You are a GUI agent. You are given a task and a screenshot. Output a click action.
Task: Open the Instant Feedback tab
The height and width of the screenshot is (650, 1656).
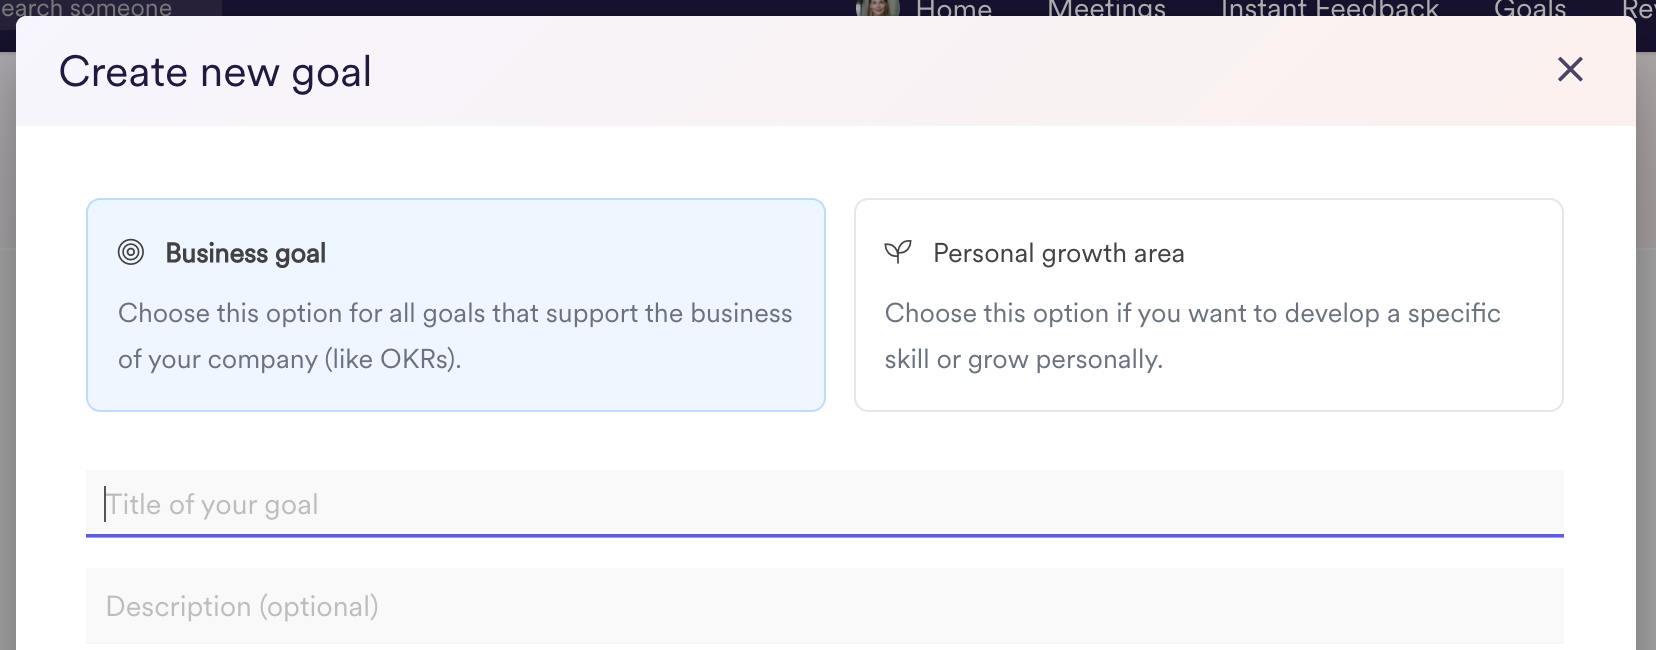tap(1329, 9)
